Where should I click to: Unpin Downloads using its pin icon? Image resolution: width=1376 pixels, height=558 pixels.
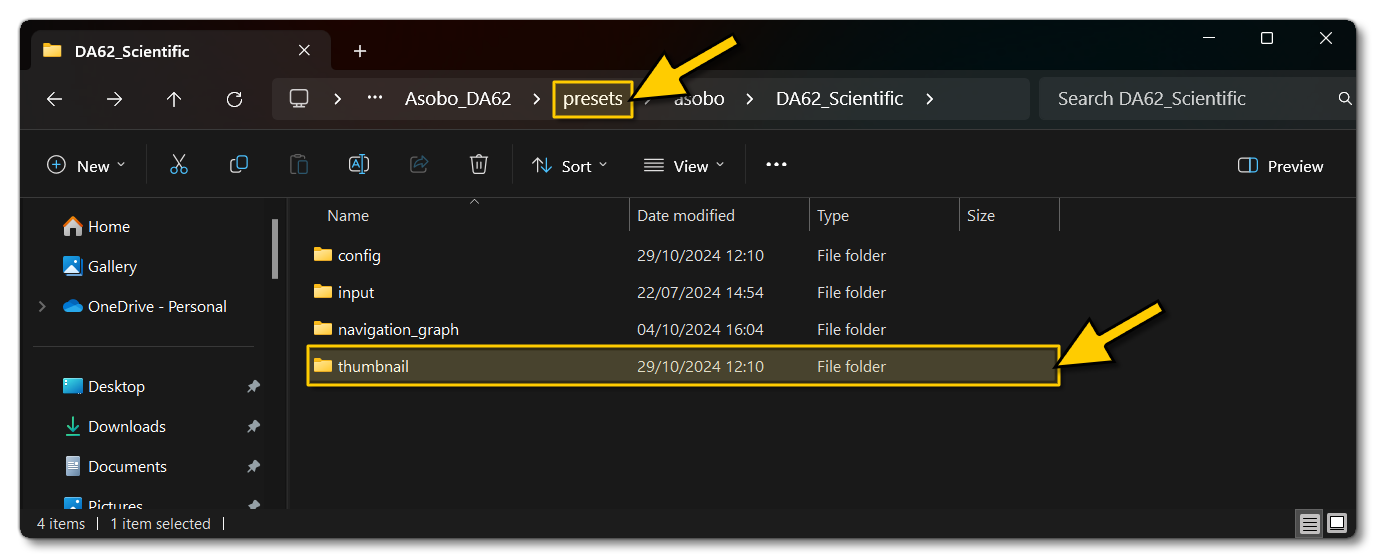click(254, 427)
